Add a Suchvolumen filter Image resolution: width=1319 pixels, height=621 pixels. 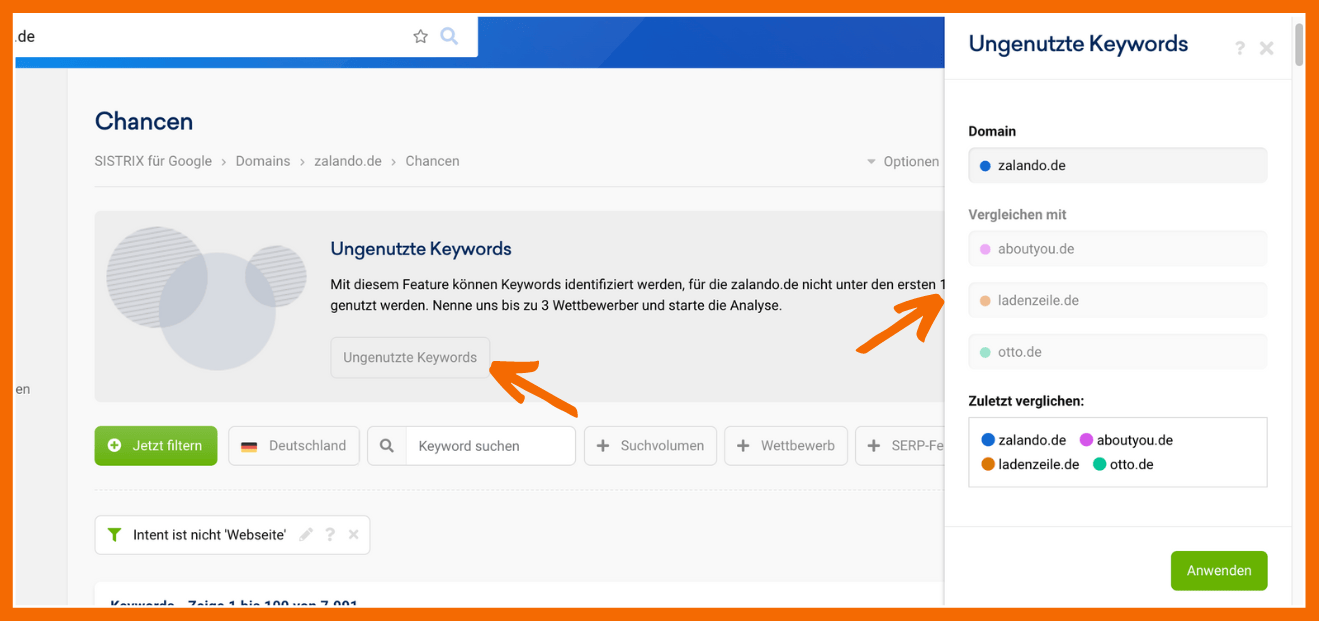point(650,446)
